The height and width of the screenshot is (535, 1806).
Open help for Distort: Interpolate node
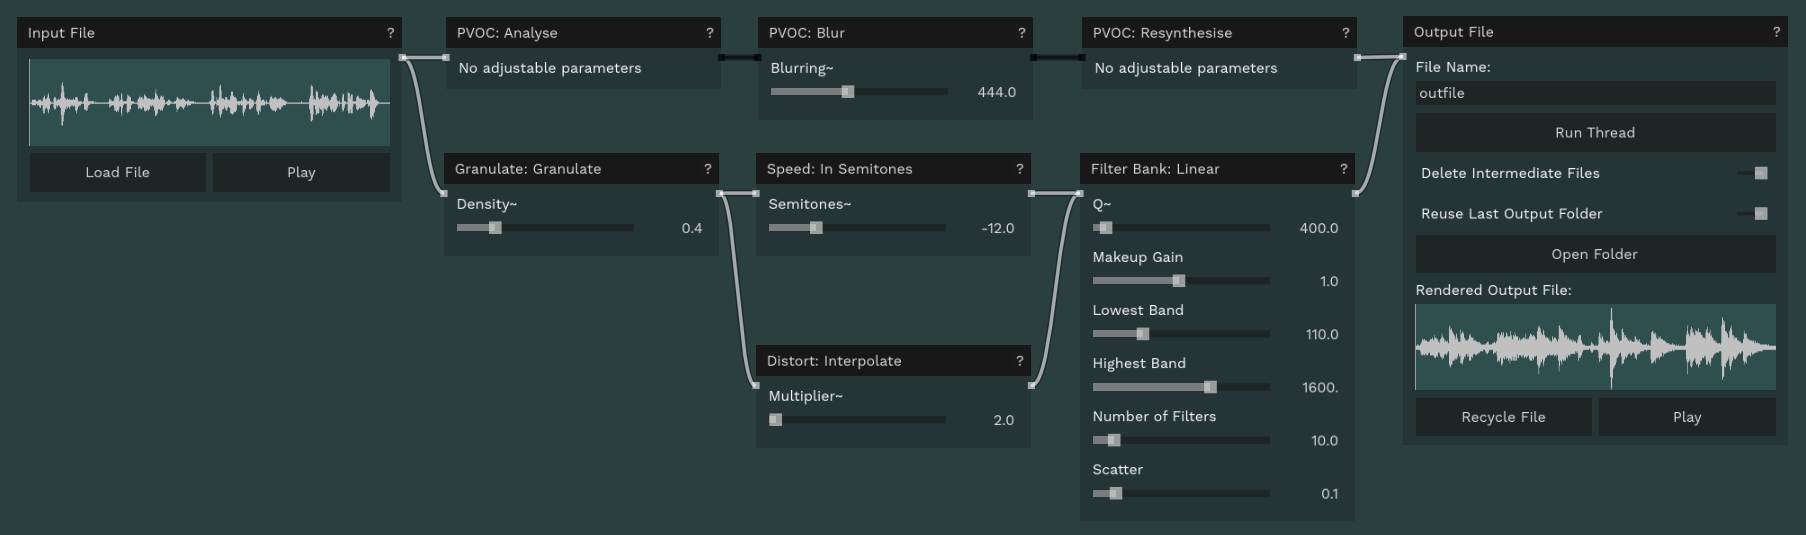point(1020,361)
